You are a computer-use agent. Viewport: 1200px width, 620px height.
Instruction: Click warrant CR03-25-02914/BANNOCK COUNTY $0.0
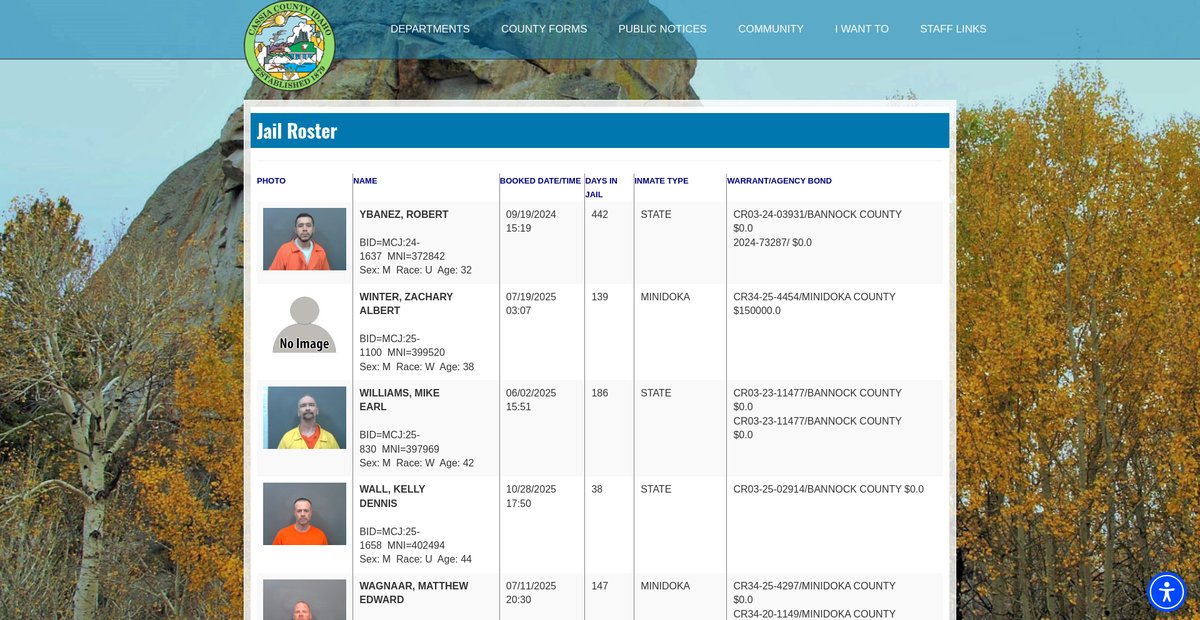click(828, 490)
